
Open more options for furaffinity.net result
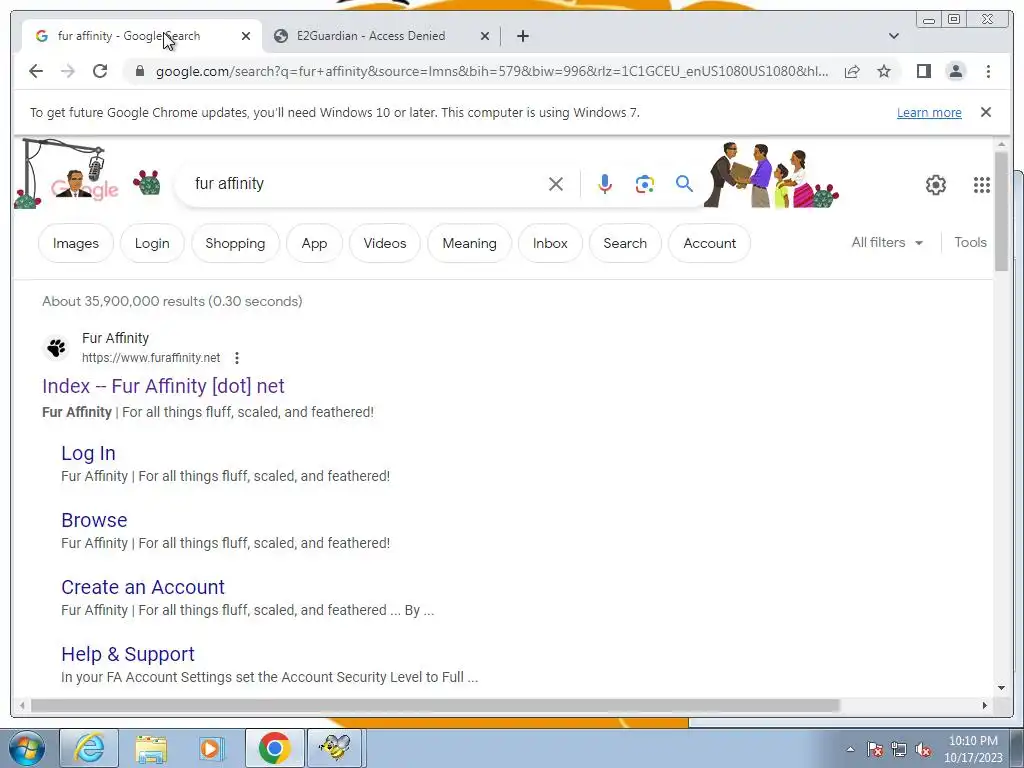(x=237, y=358)
